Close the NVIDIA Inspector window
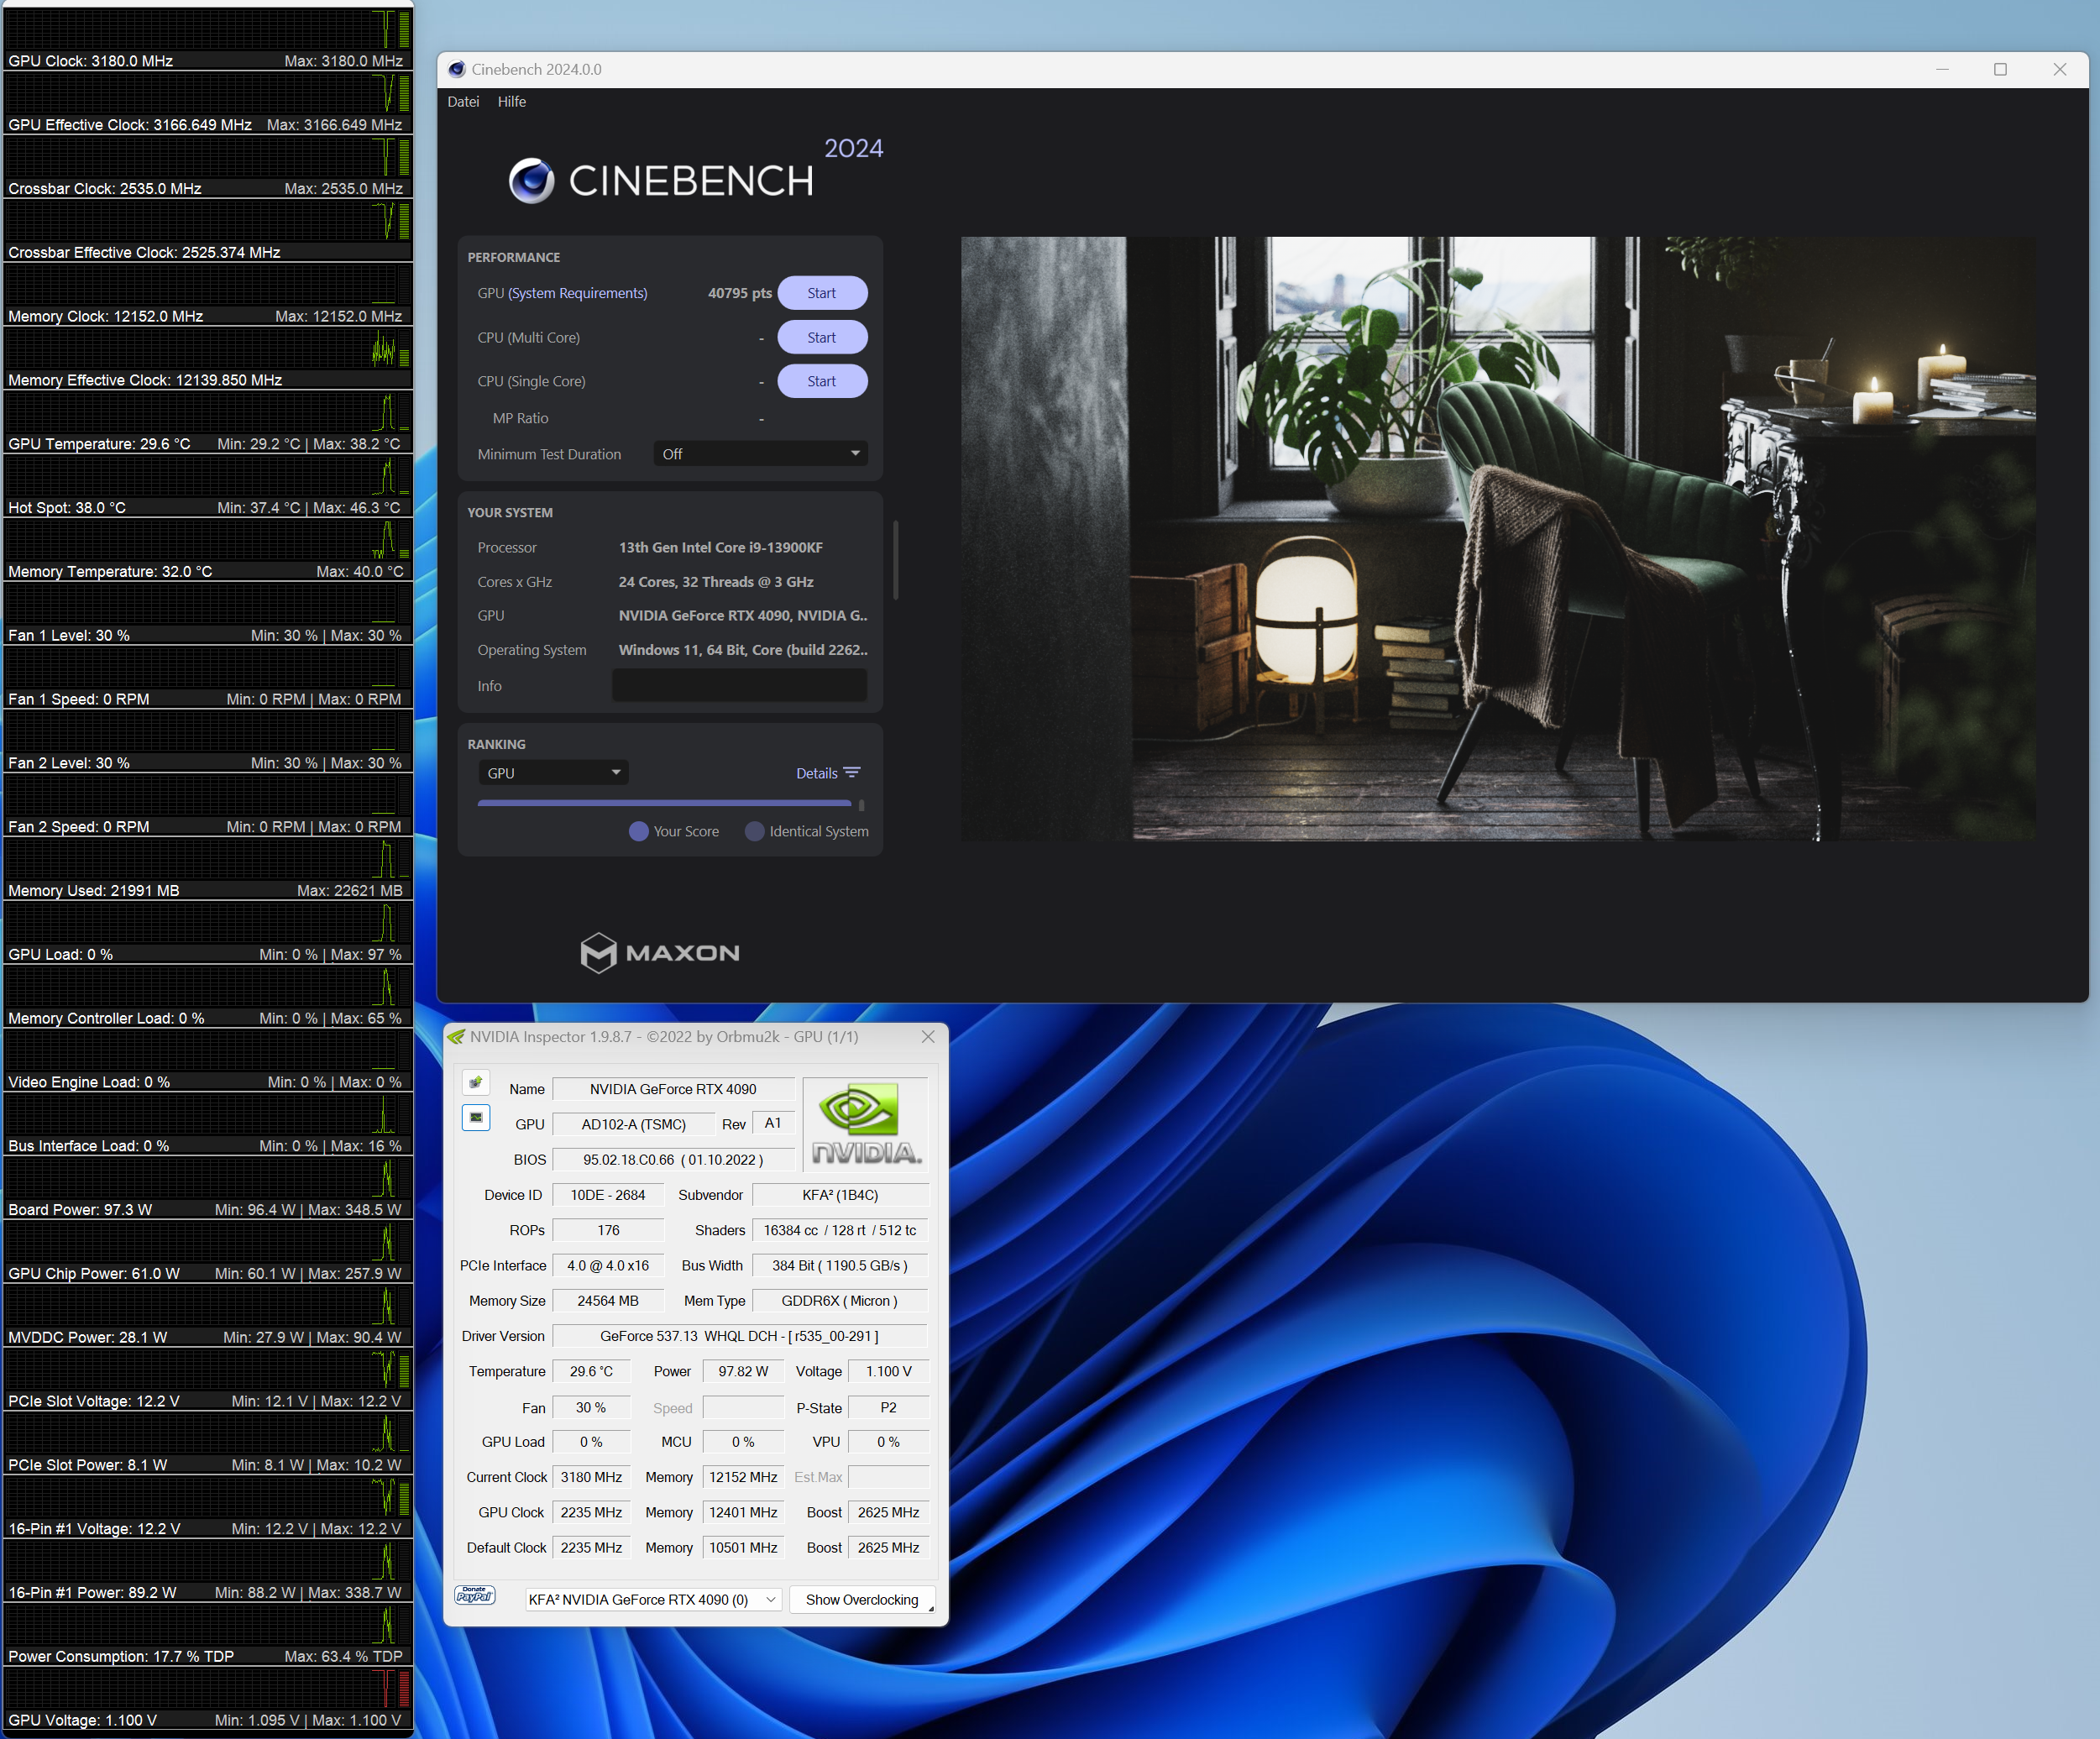 pyautogui.click(x=928, y=1037)
